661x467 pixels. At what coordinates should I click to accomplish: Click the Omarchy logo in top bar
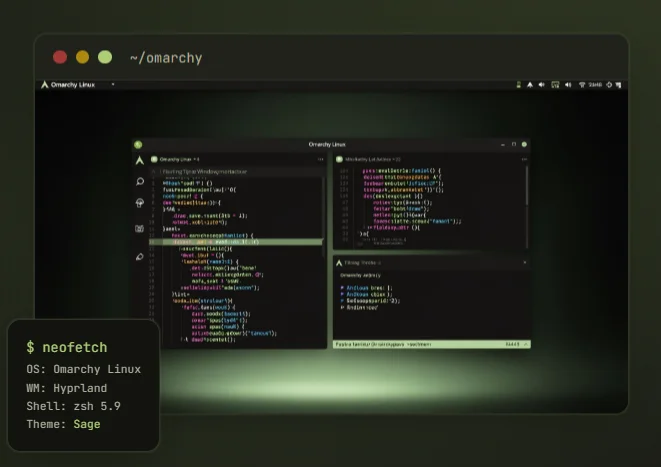[45, 85]
